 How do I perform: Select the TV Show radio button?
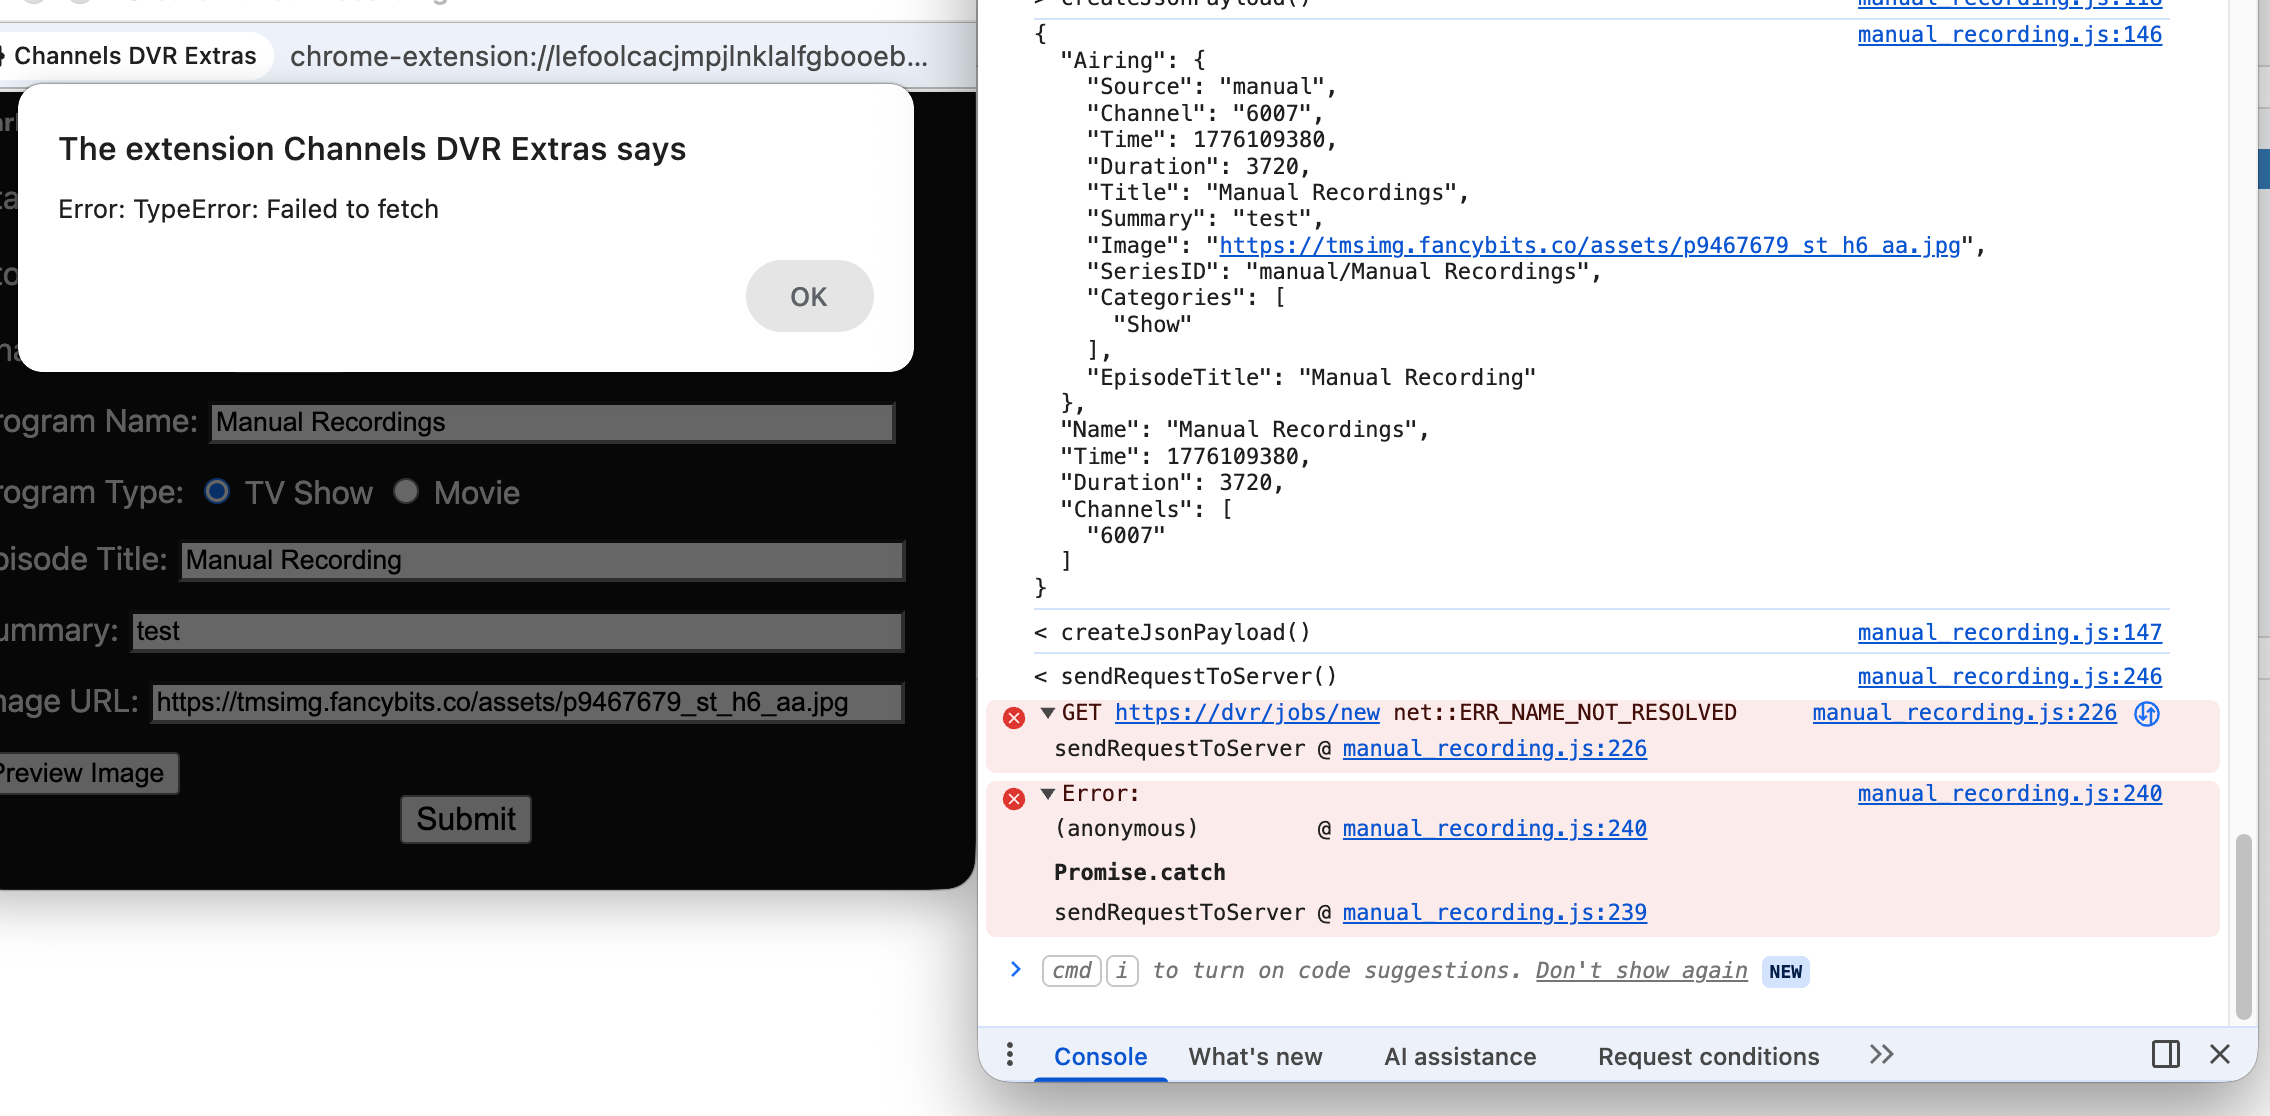pos(217,491)
